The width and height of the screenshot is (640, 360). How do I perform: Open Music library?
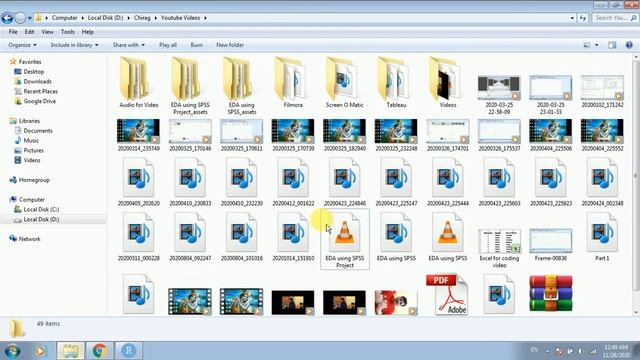[x=31, y=140]
